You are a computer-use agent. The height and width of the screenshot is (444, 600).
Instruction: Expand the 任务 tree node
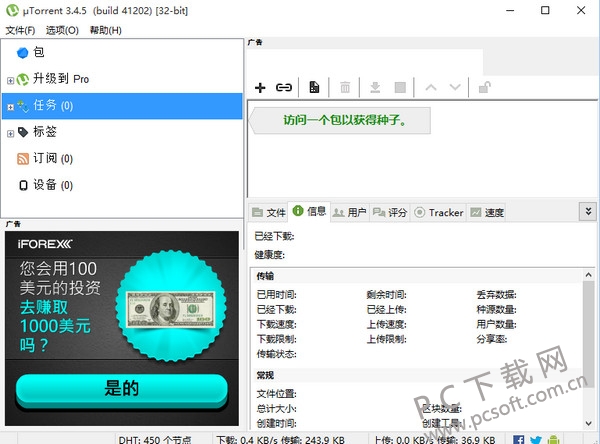[x=10, y=107]
